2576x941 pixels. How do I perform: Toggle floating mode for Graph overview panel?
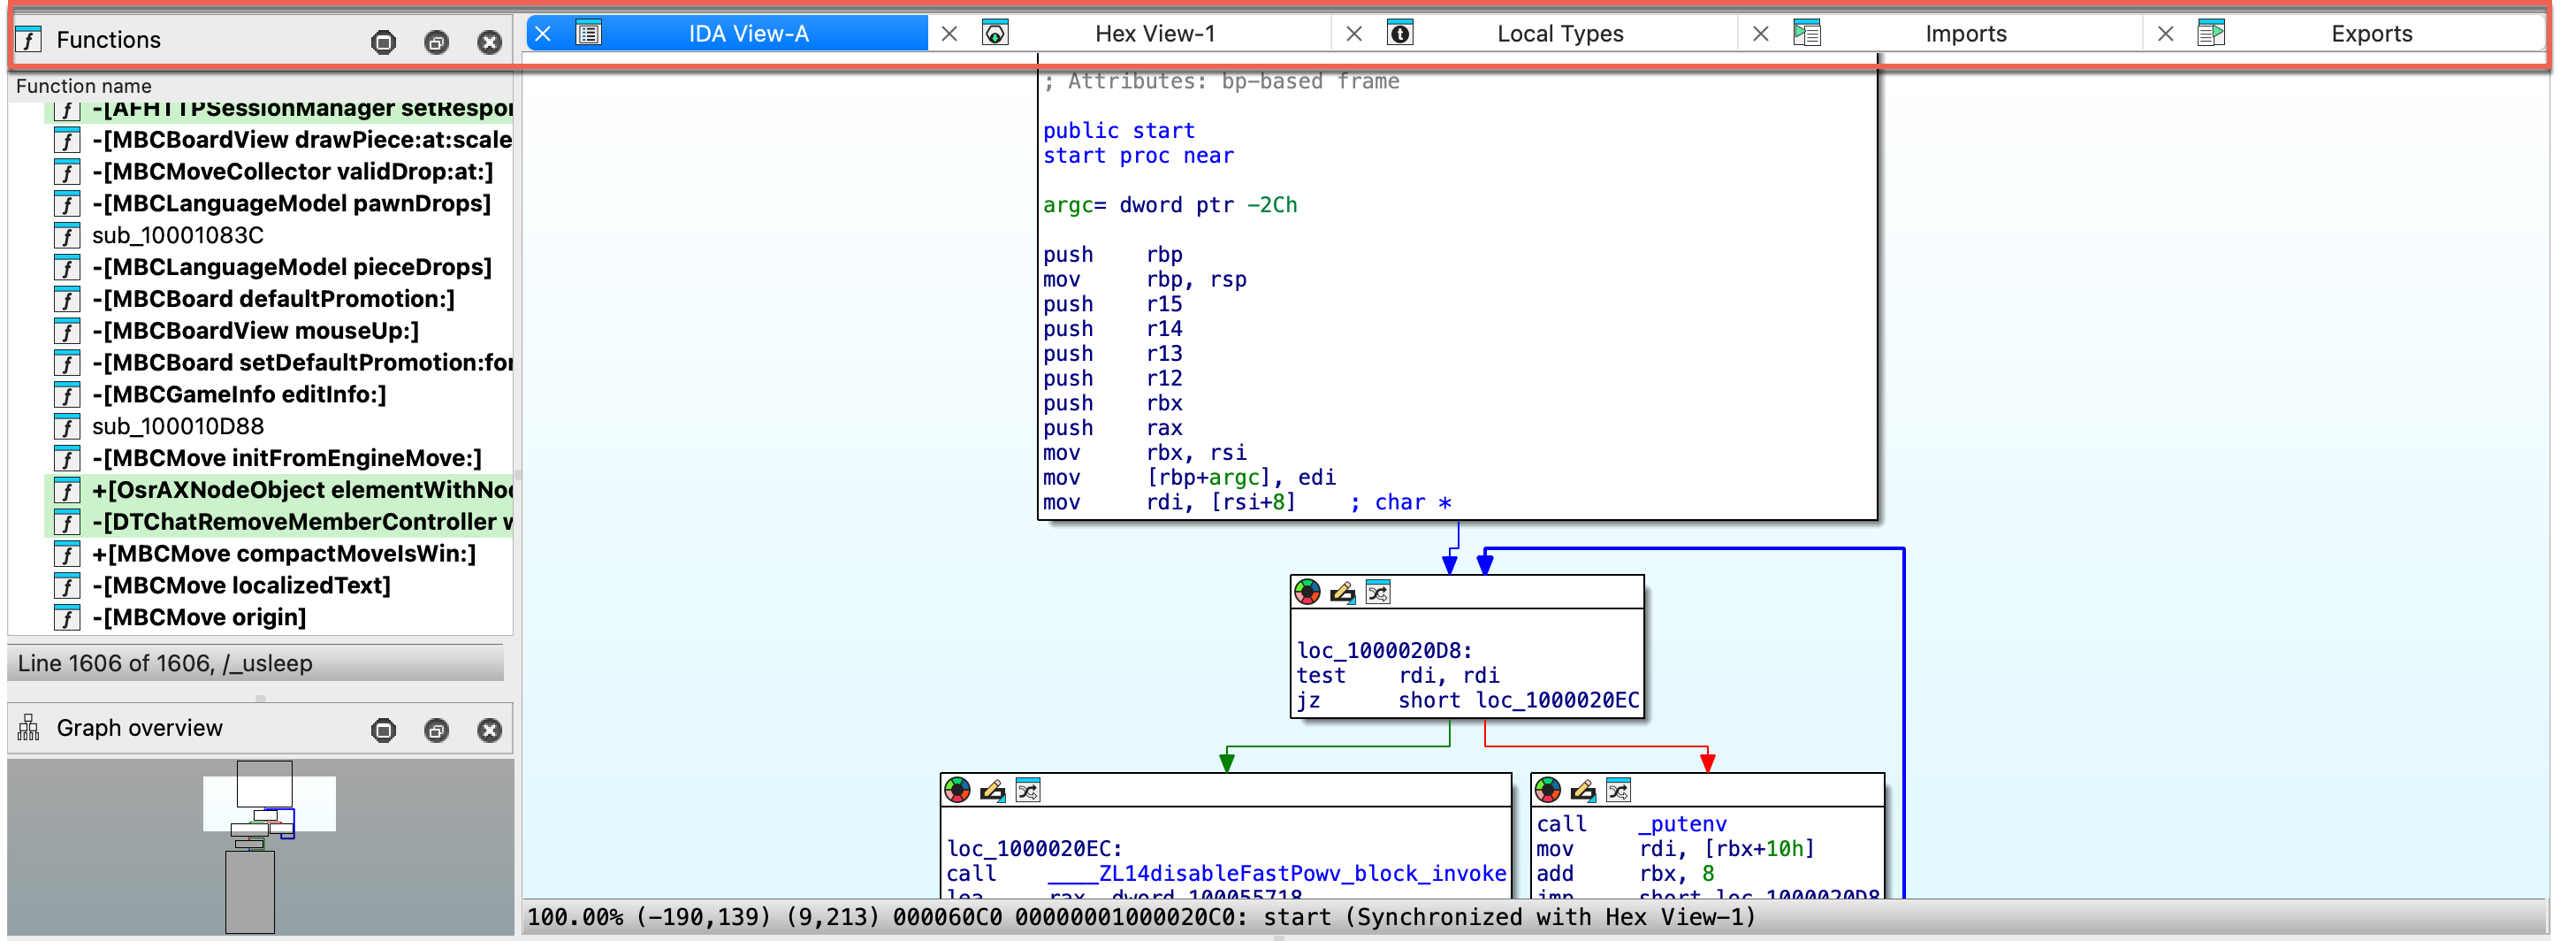tap(436, 730)
